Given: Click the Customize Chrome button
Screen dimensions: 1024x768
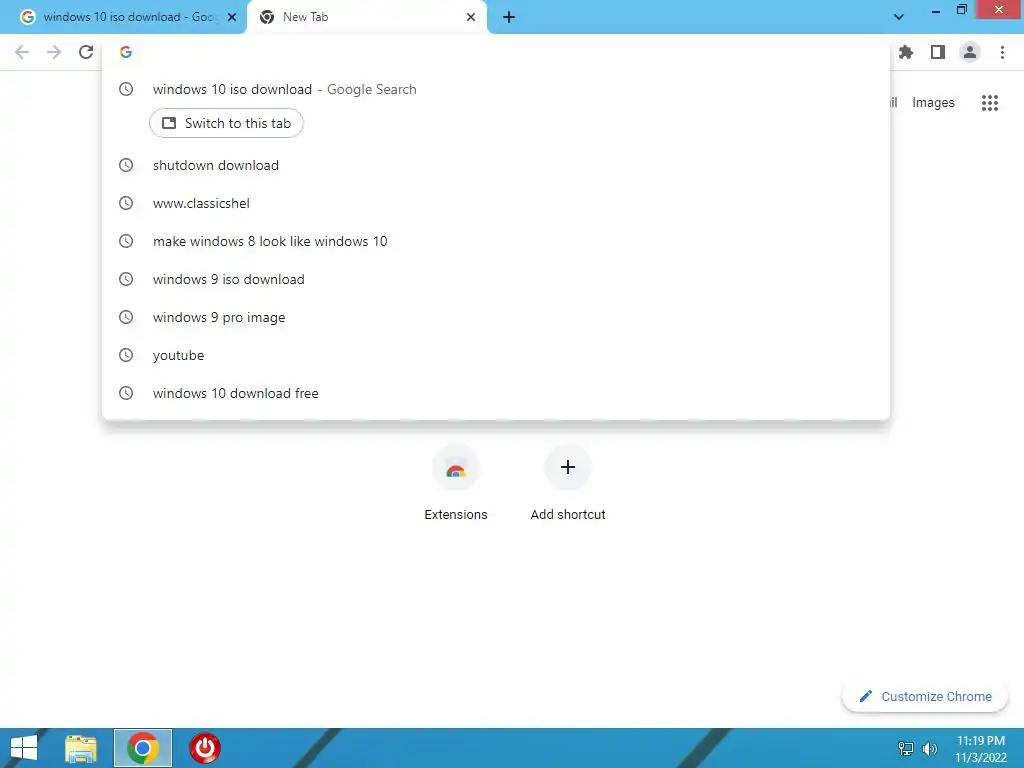Looking at the screenshot, I should pyautogui.click(x=925, y=696).
